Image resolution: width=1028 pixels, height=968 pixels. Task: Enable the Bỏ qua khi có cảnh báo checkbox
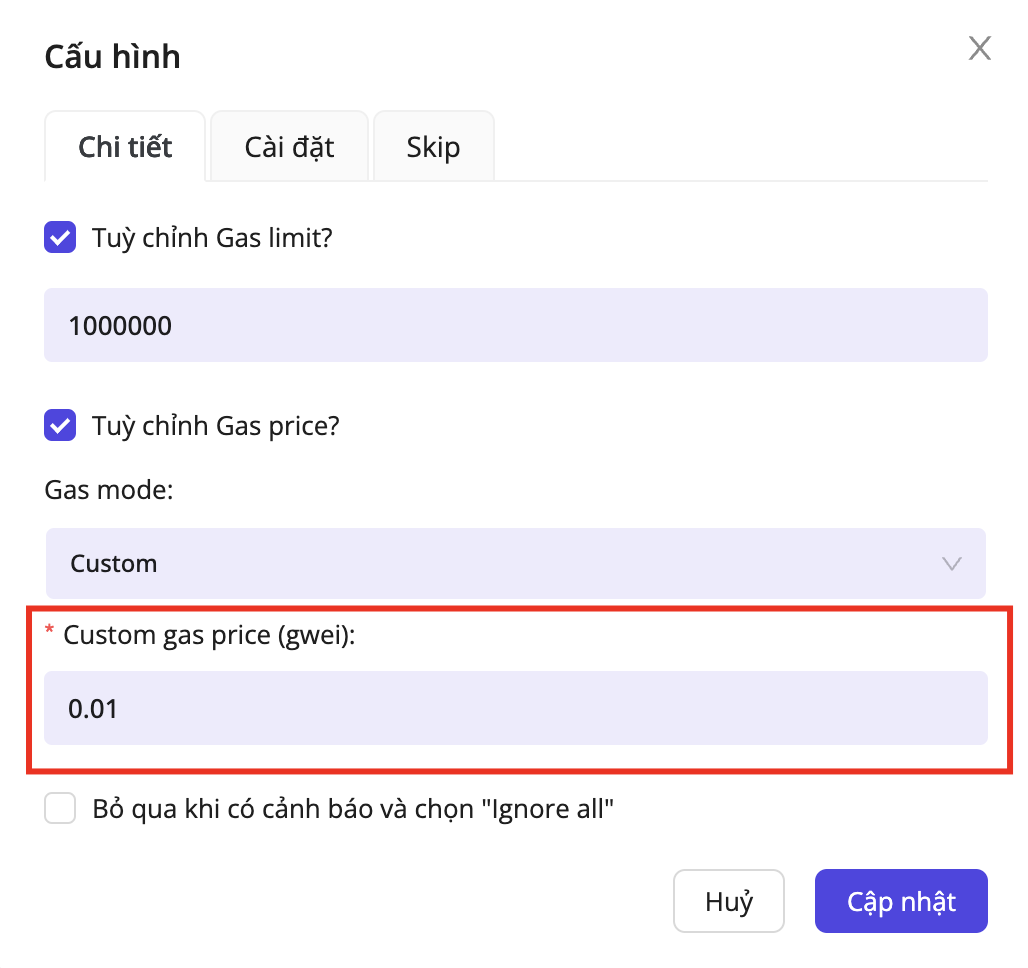click(60, 808)
